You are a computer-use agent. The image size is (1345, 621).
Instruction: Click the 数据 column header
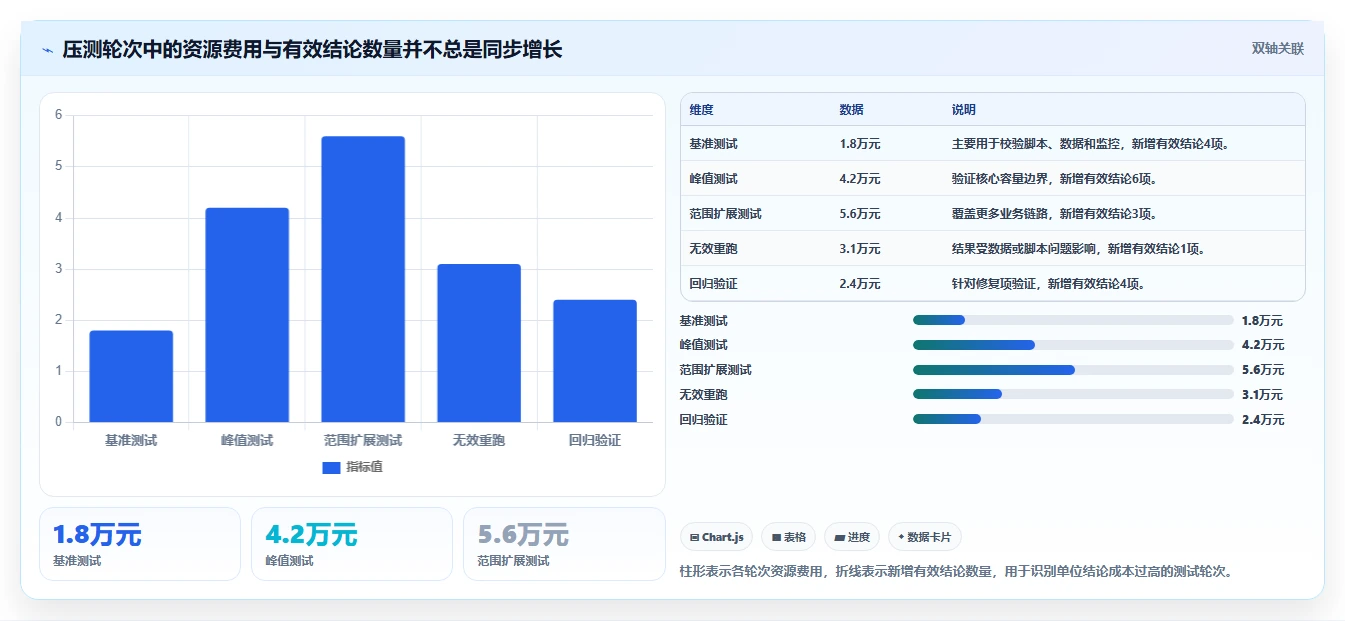coord(852,110)
